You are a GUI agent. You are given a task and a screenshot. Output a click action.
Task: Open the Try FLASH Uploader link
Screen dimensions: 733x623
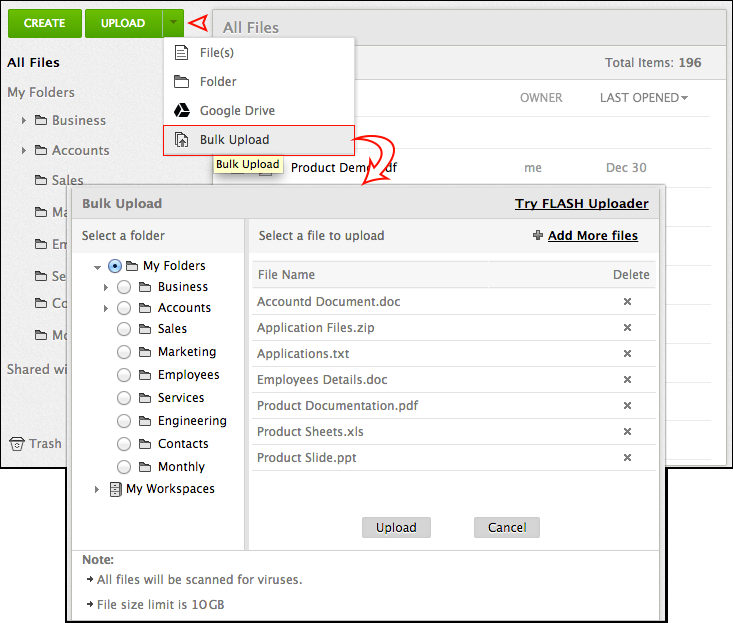click(582, 203)
